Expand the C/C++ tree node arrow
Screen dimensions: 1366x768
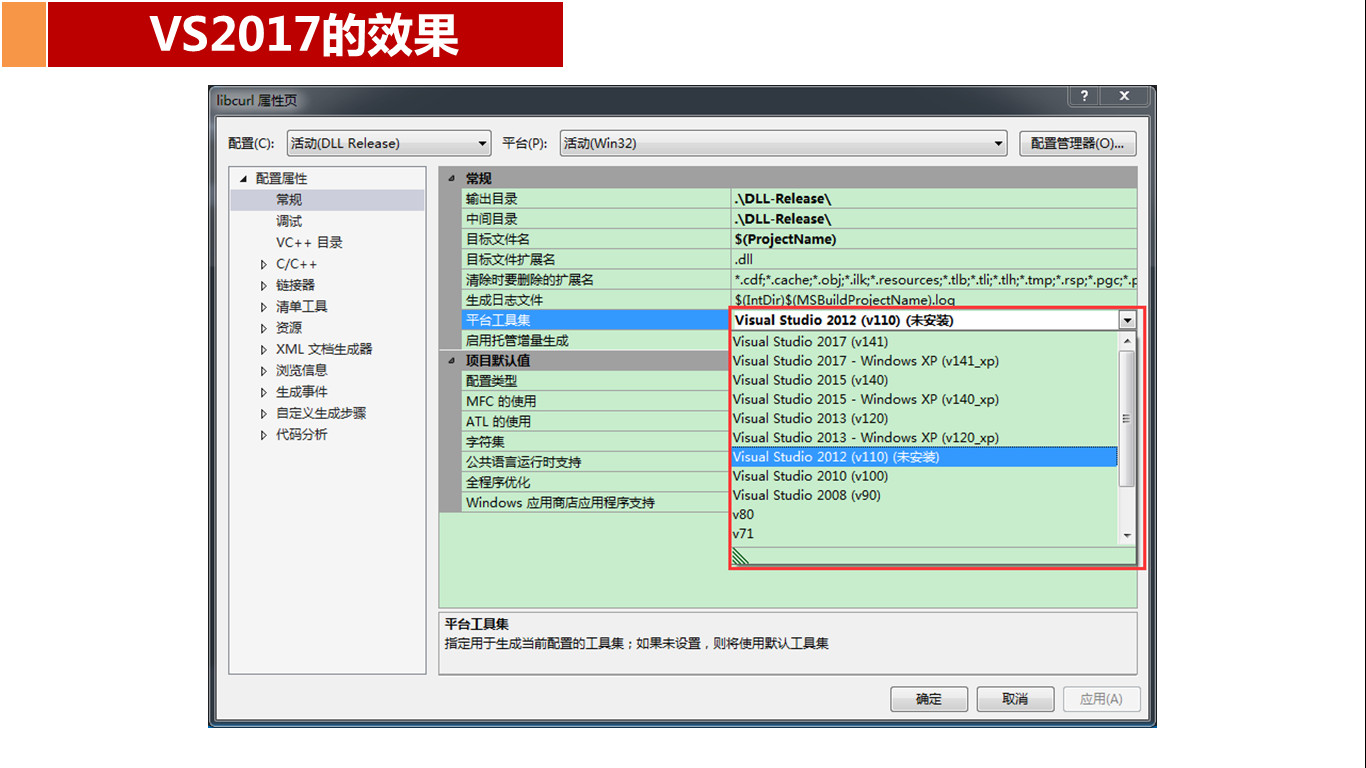[x=264, y=265]
